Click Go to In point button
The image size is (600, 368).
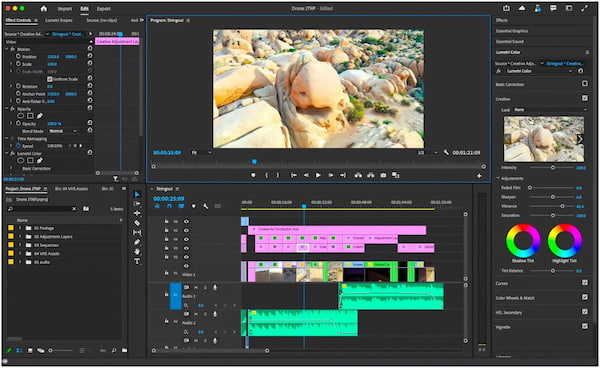pos(294,175)
